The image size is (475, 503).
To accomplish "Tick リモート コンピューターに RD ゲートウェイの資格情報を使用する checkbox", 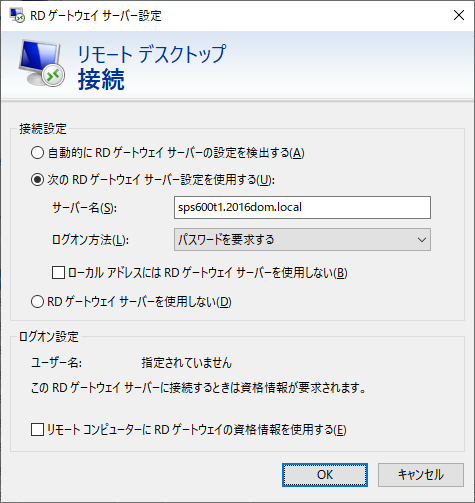I will 37,429.
